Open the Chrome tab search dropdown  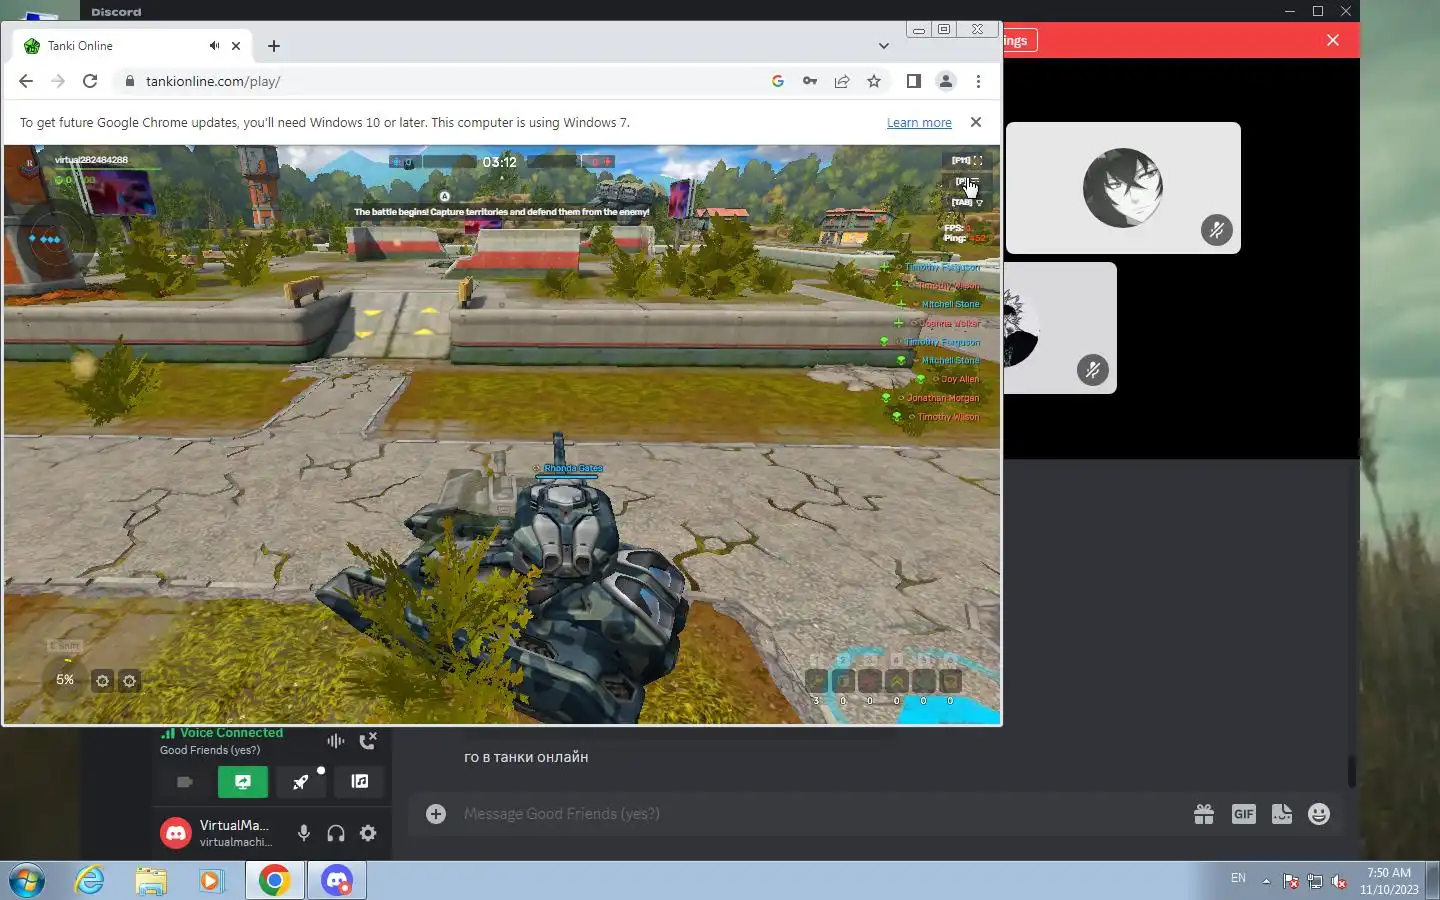(884, 46)
